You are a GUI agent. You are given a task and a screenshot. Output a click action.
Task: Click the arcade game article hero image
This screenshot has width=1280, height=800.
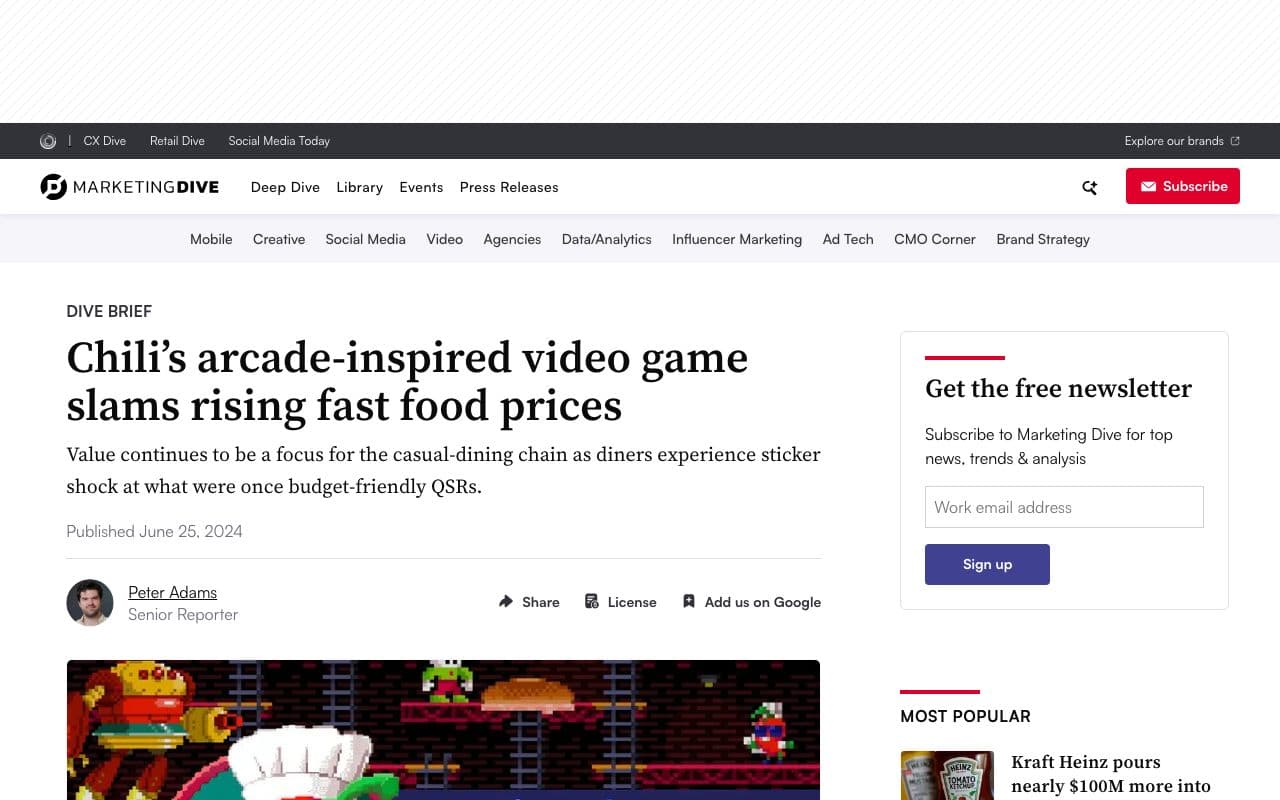[x=443, y=730]
